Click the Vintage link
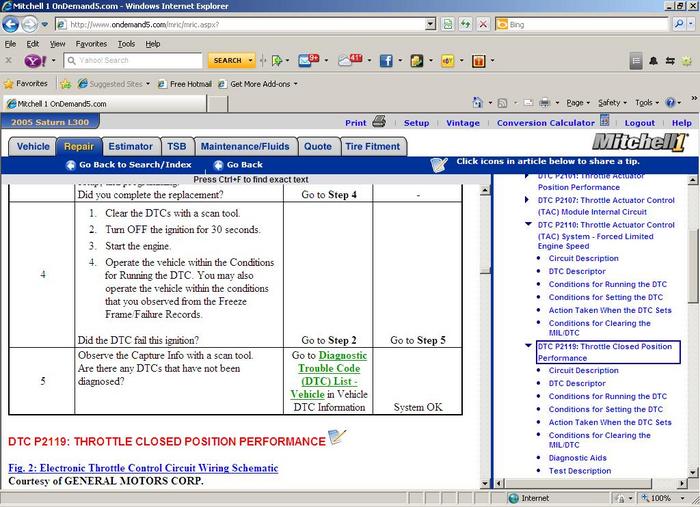 [463, 123]
